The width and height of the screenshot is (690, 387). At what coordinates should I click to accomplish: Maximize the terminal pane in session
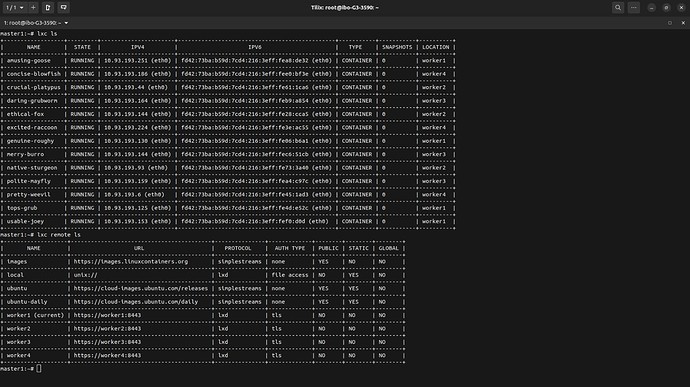point(670,23)
